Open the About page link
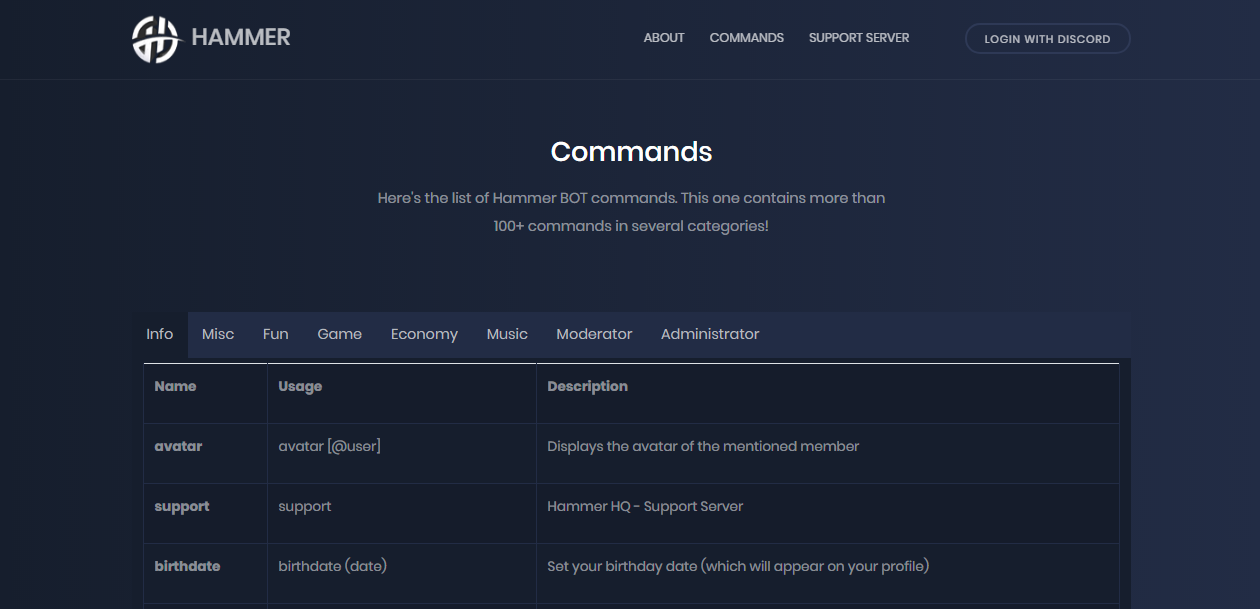 pyautogui.click(x=664, y=38)
